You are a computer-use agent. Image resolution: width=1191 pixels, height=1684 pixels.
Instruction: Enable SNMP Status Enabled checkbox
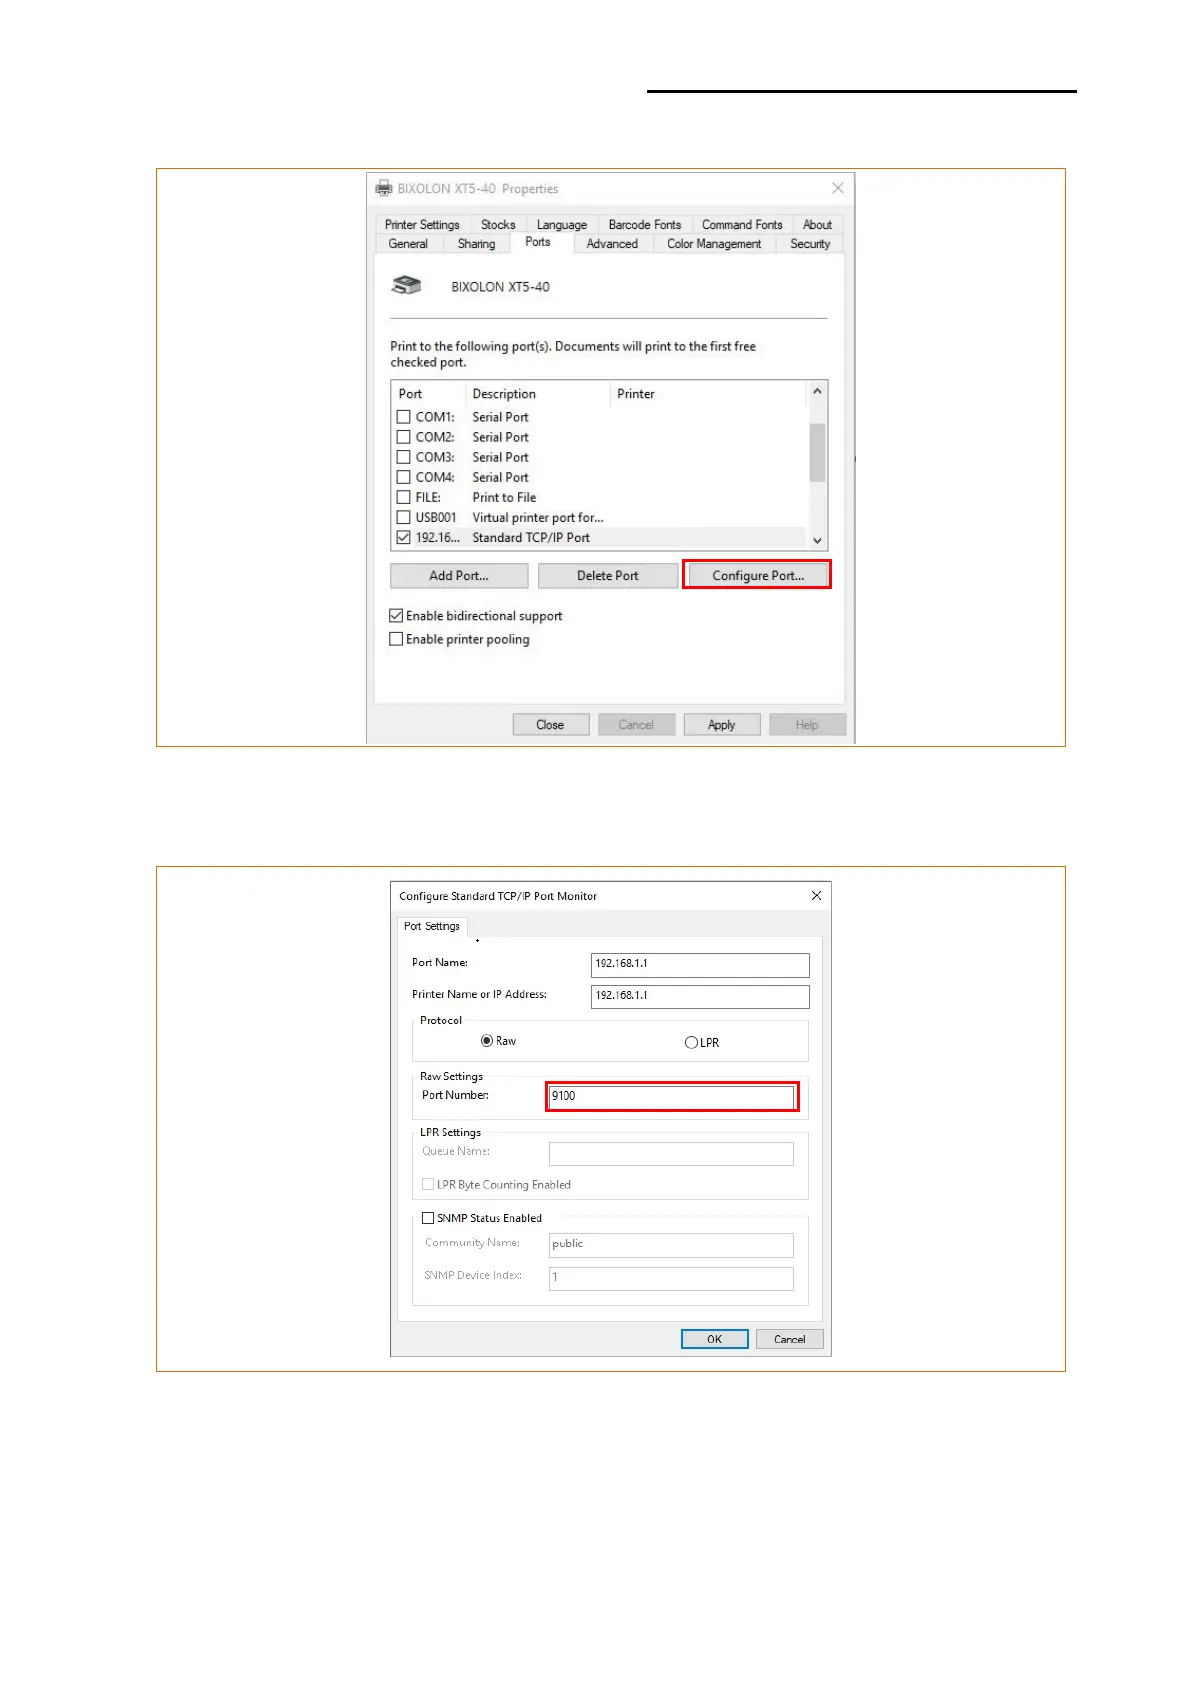click(x=428, y=1218)
